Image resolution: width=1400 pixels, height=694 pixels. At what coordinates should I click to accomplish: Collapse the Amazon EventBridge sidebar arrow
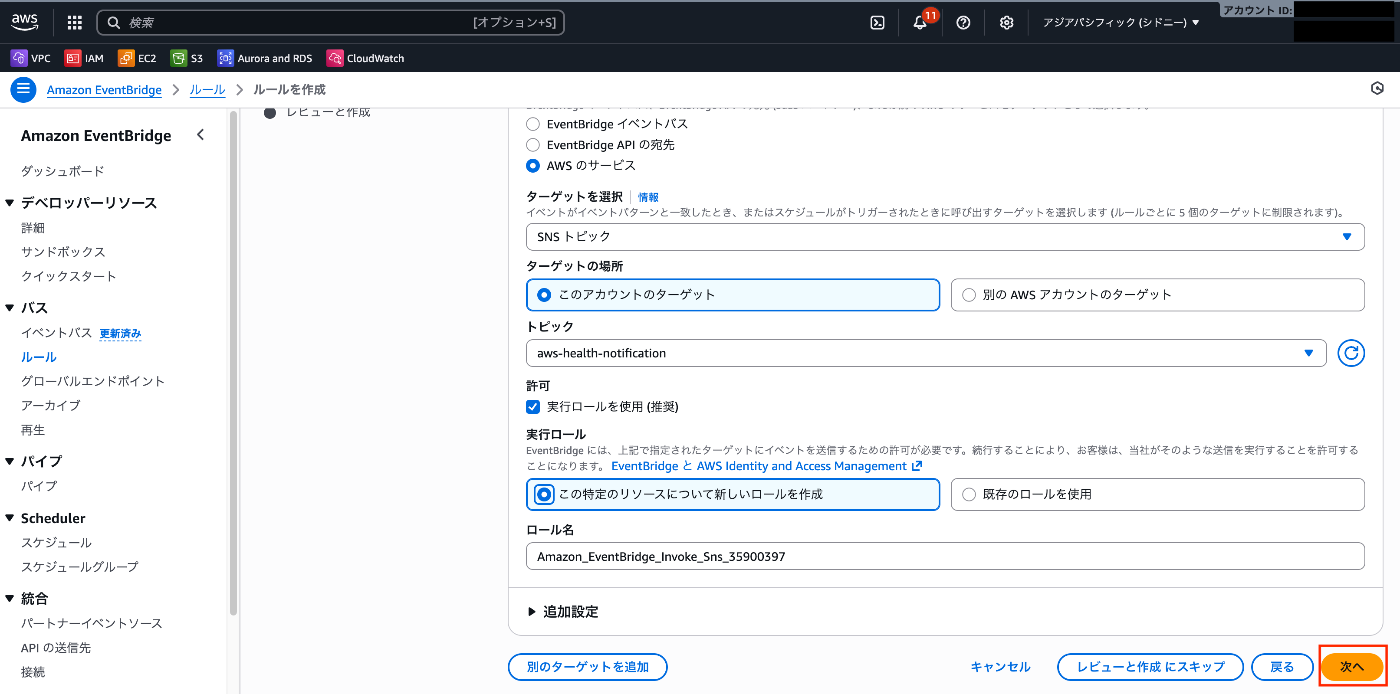(200, 135)
